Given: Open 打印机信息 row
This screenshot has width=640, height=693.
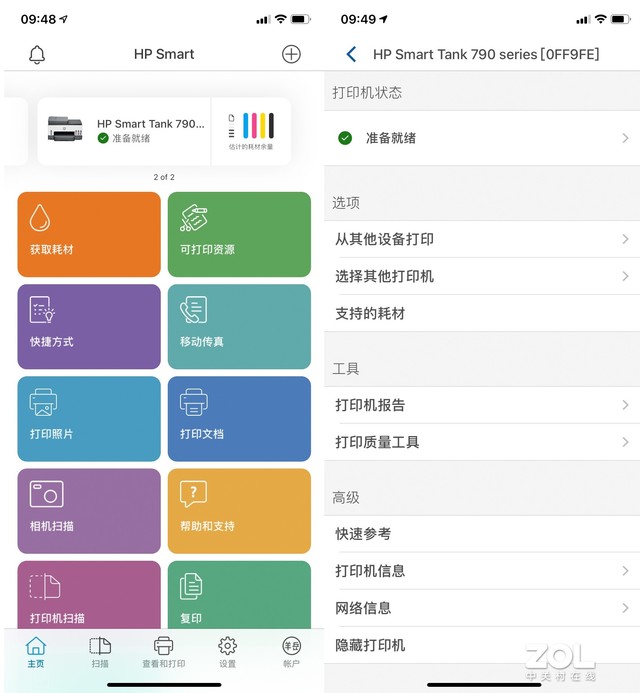Looking at the screenshot, I should coord(482,571).
